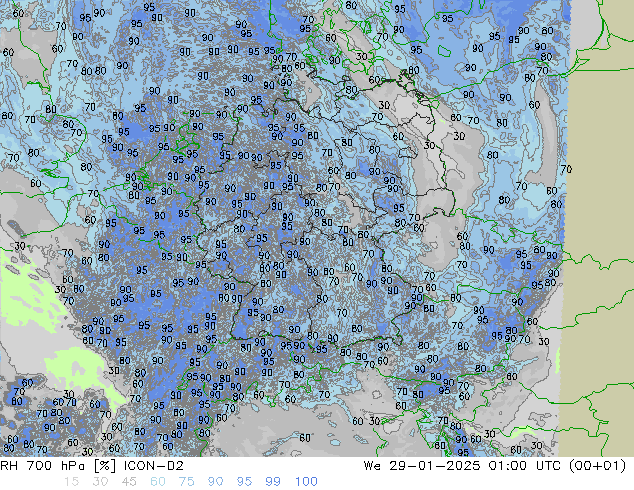Click the date 'We 29-01-2025'
Viewport: 634px width, 490px height.
pos(422,466)
